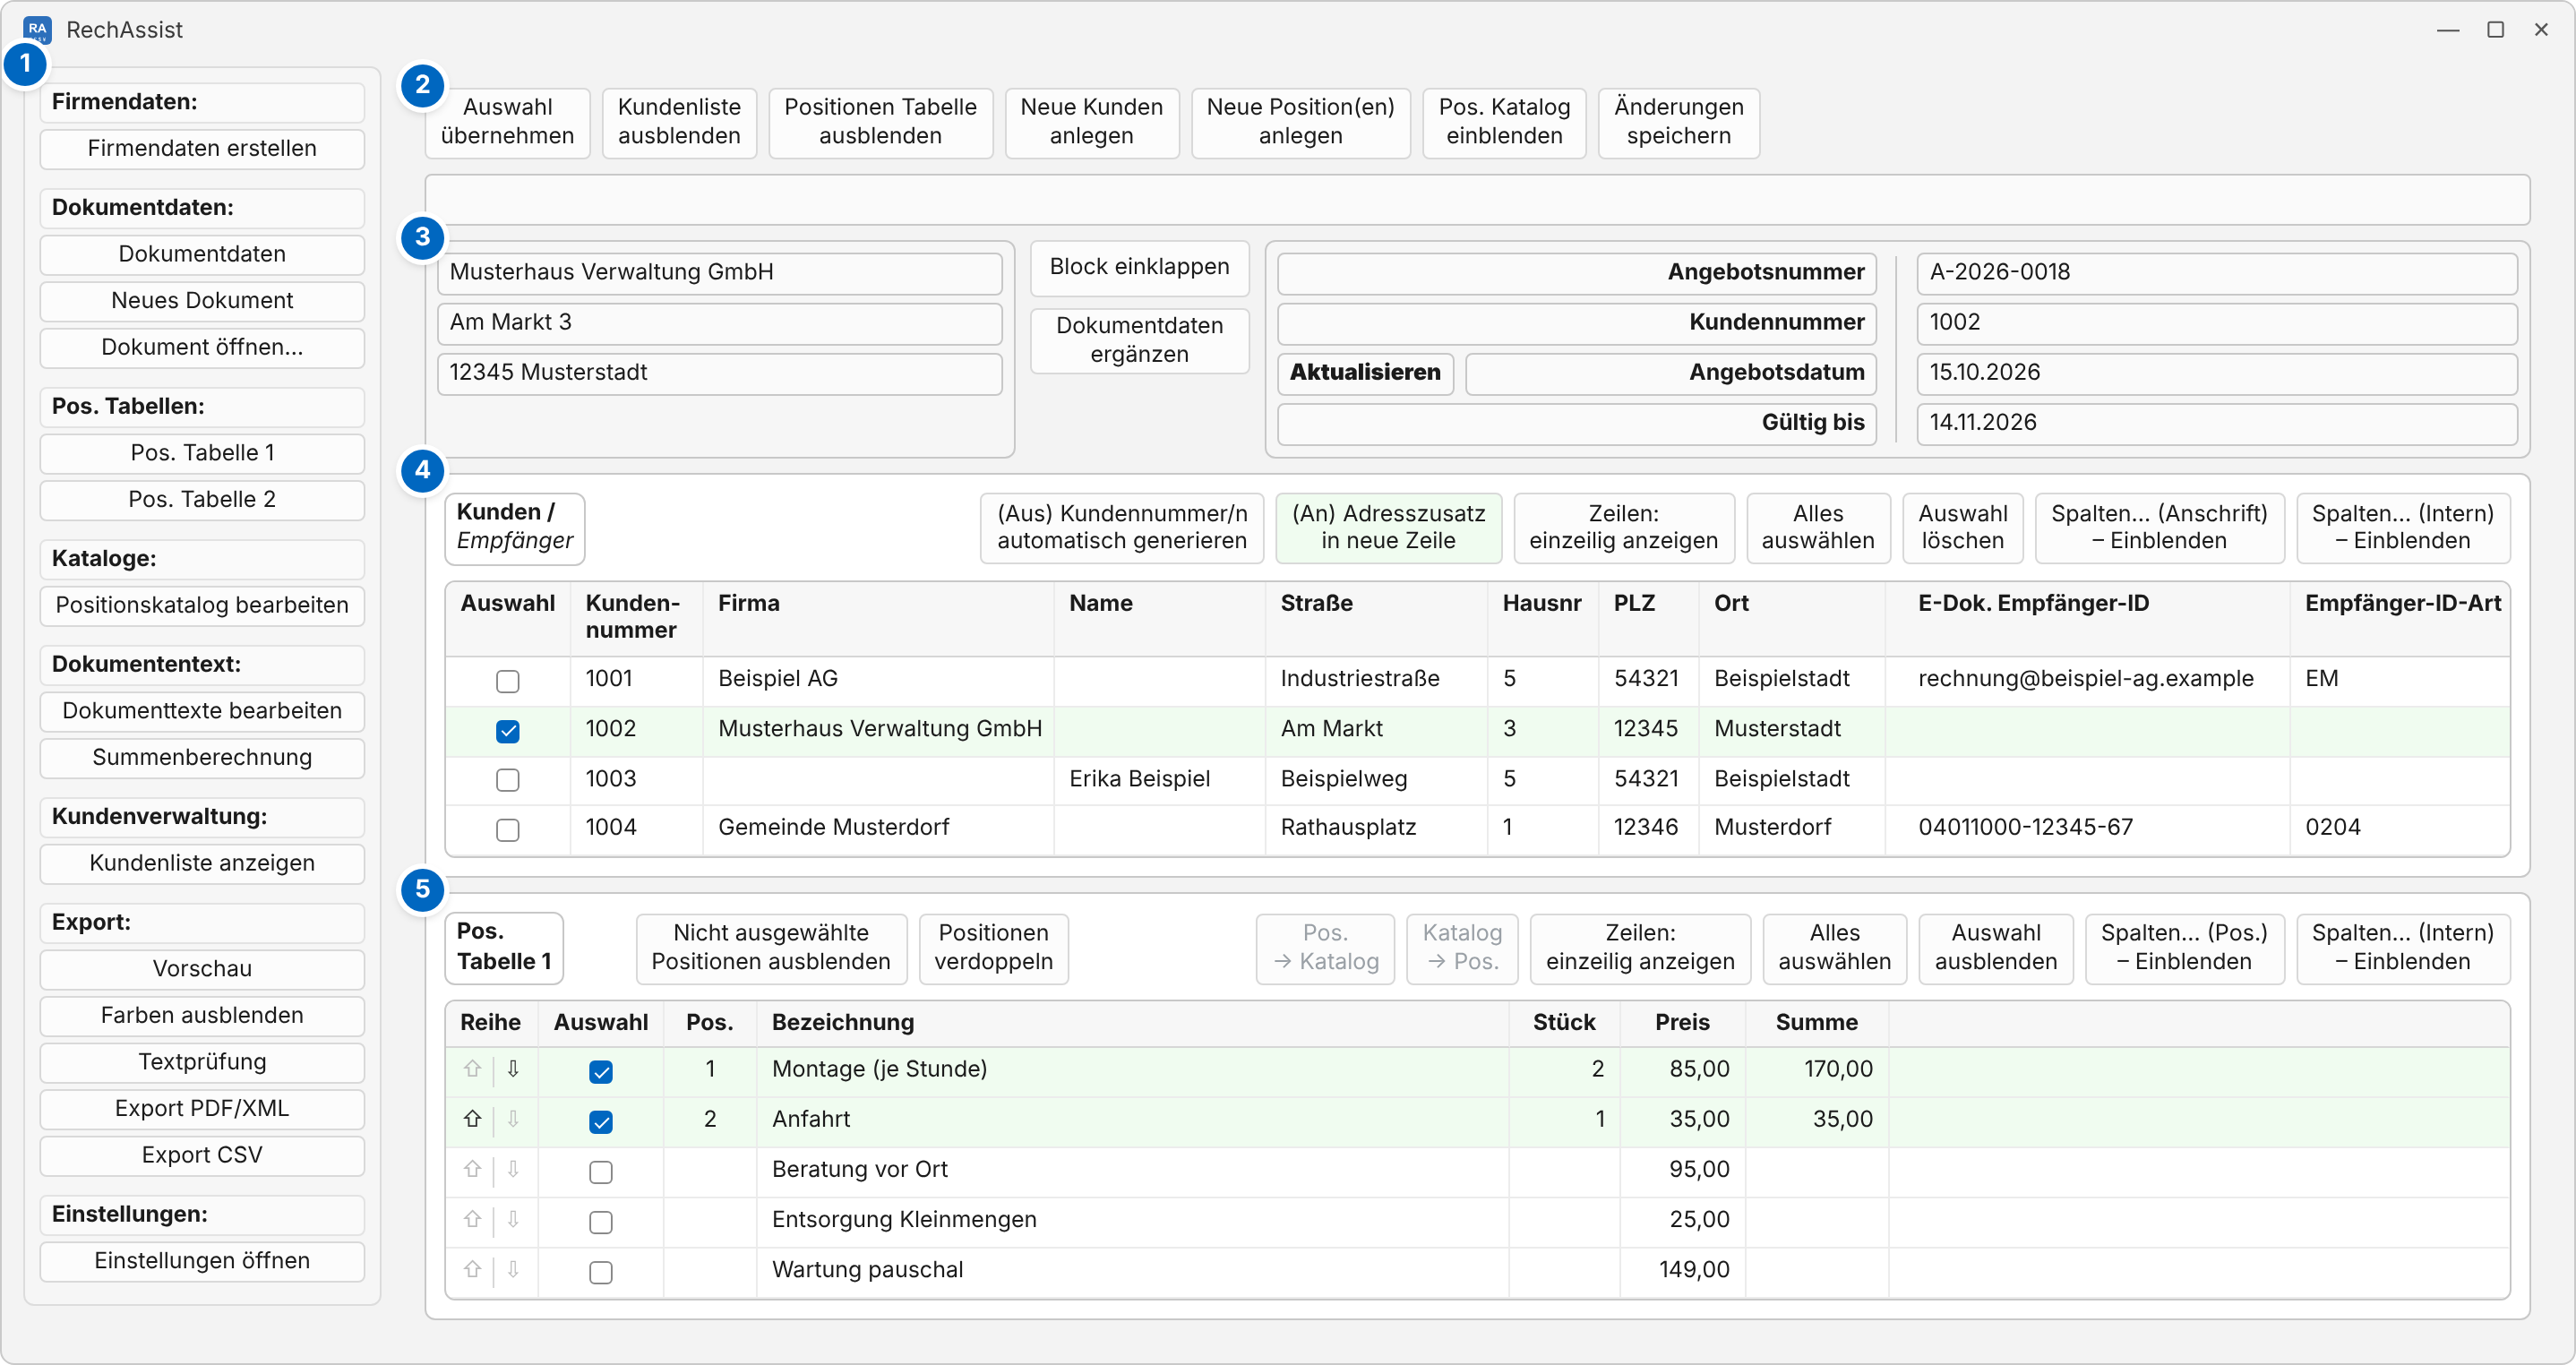This screenshot has height=1365, width=2576.
Task: Click the down arrow for Beratung vor Ort
Action: (513, 1169)
